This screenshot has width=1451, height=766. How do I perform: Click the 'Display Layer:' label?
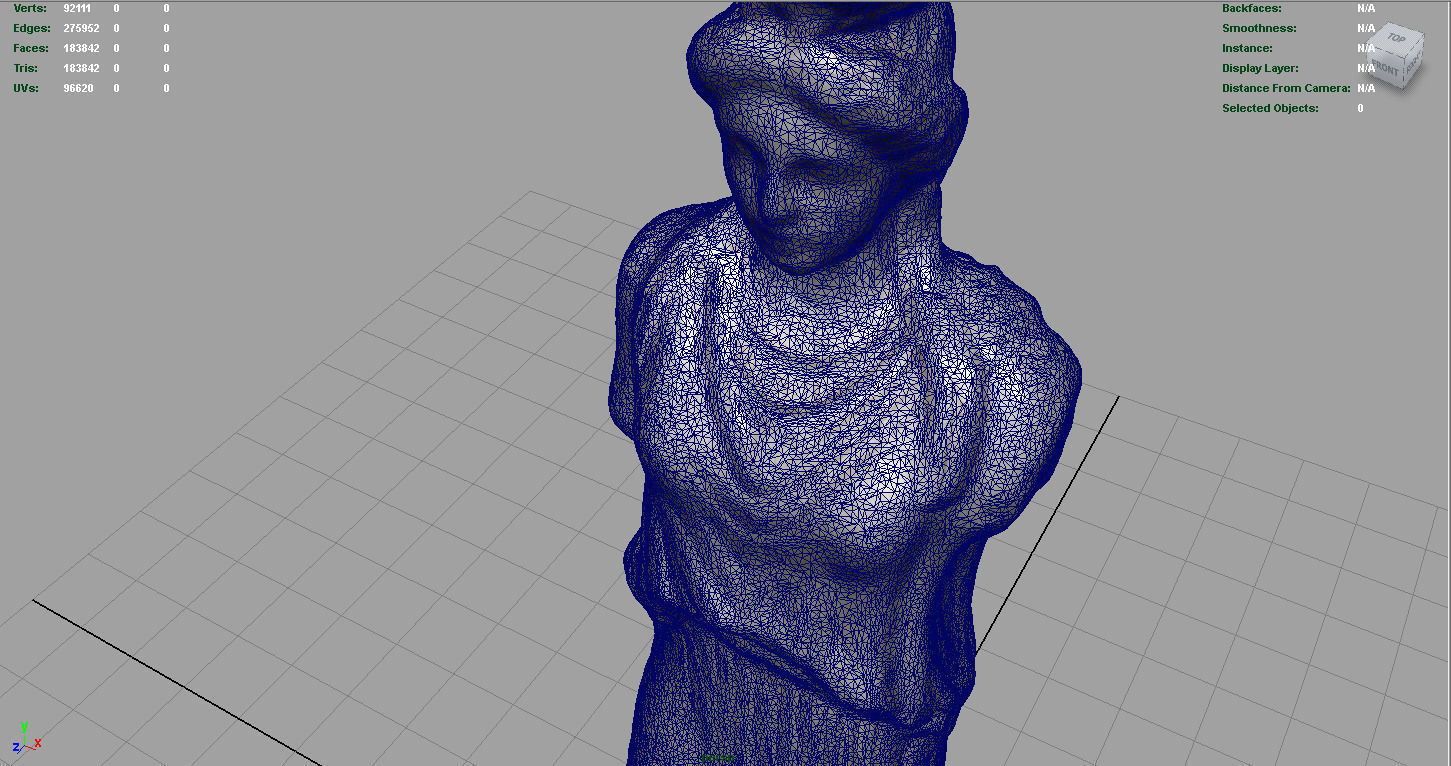coord(1260,68)
